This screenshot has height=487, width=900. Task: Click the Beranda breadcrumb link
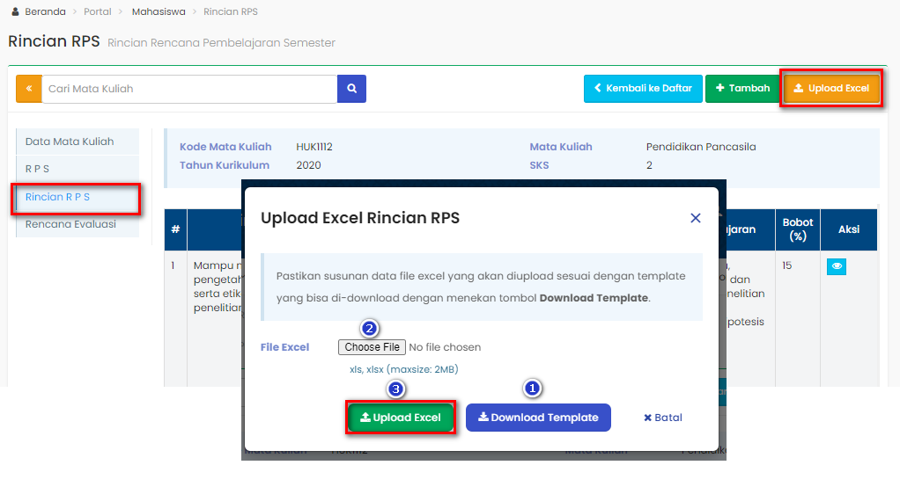coord(45,12)
